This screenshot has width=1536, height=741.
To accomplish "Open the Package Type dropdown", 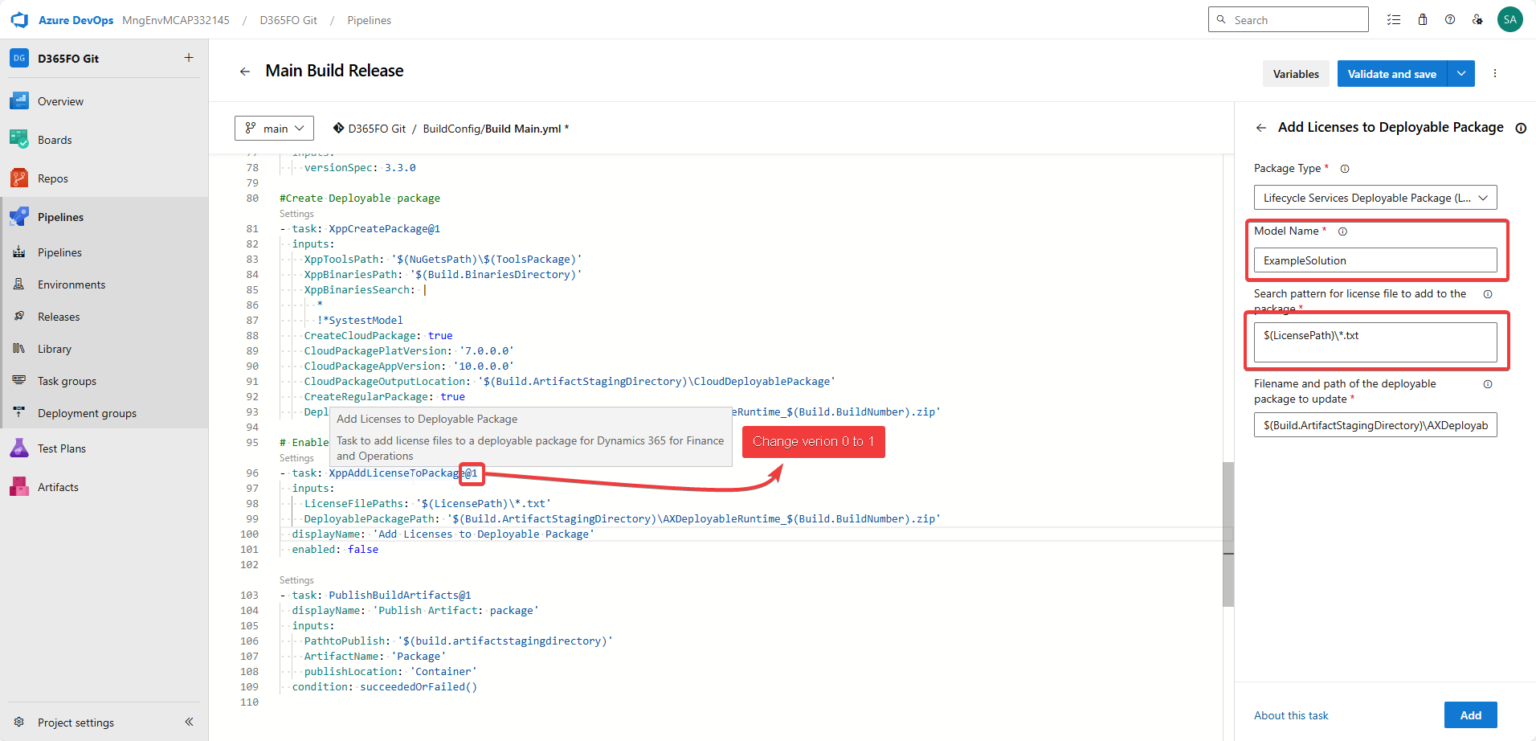I will [1375, 198].
